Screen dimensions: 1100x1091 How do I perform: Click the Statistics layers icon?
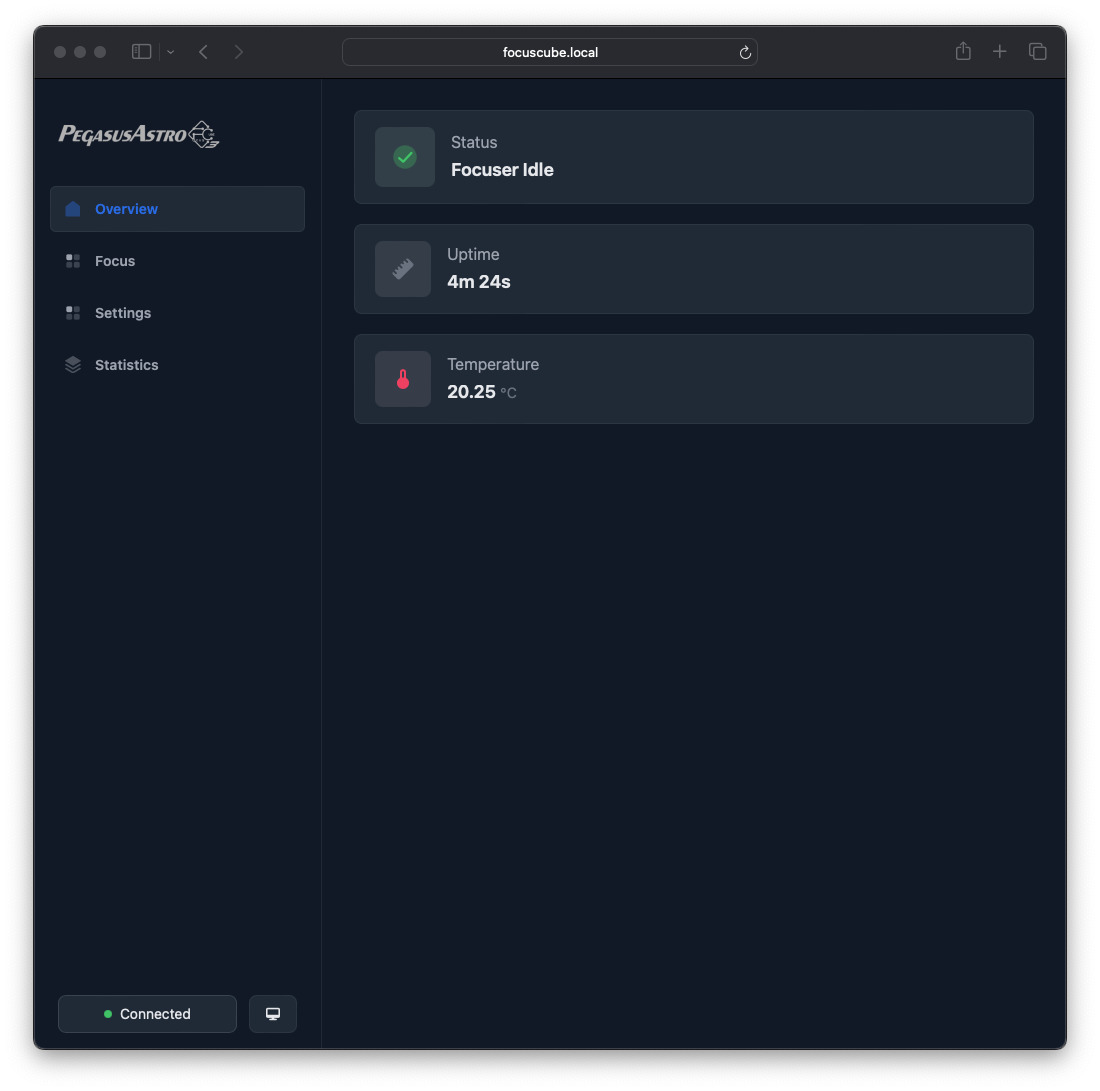(x=73, y=365)
